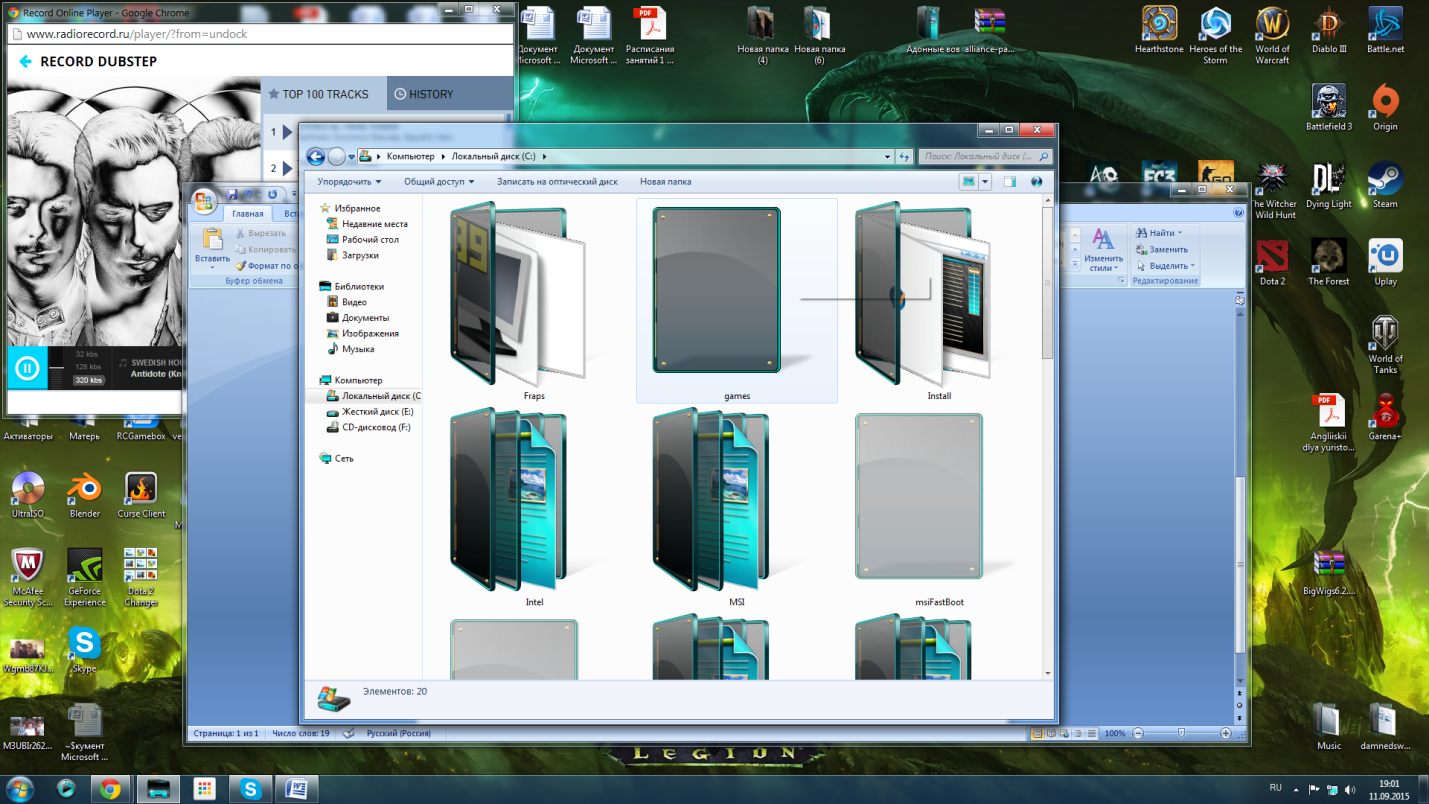1429x804 pixels.
Task: Cut selection with Вырезать in Word
Action: (260, 233)
